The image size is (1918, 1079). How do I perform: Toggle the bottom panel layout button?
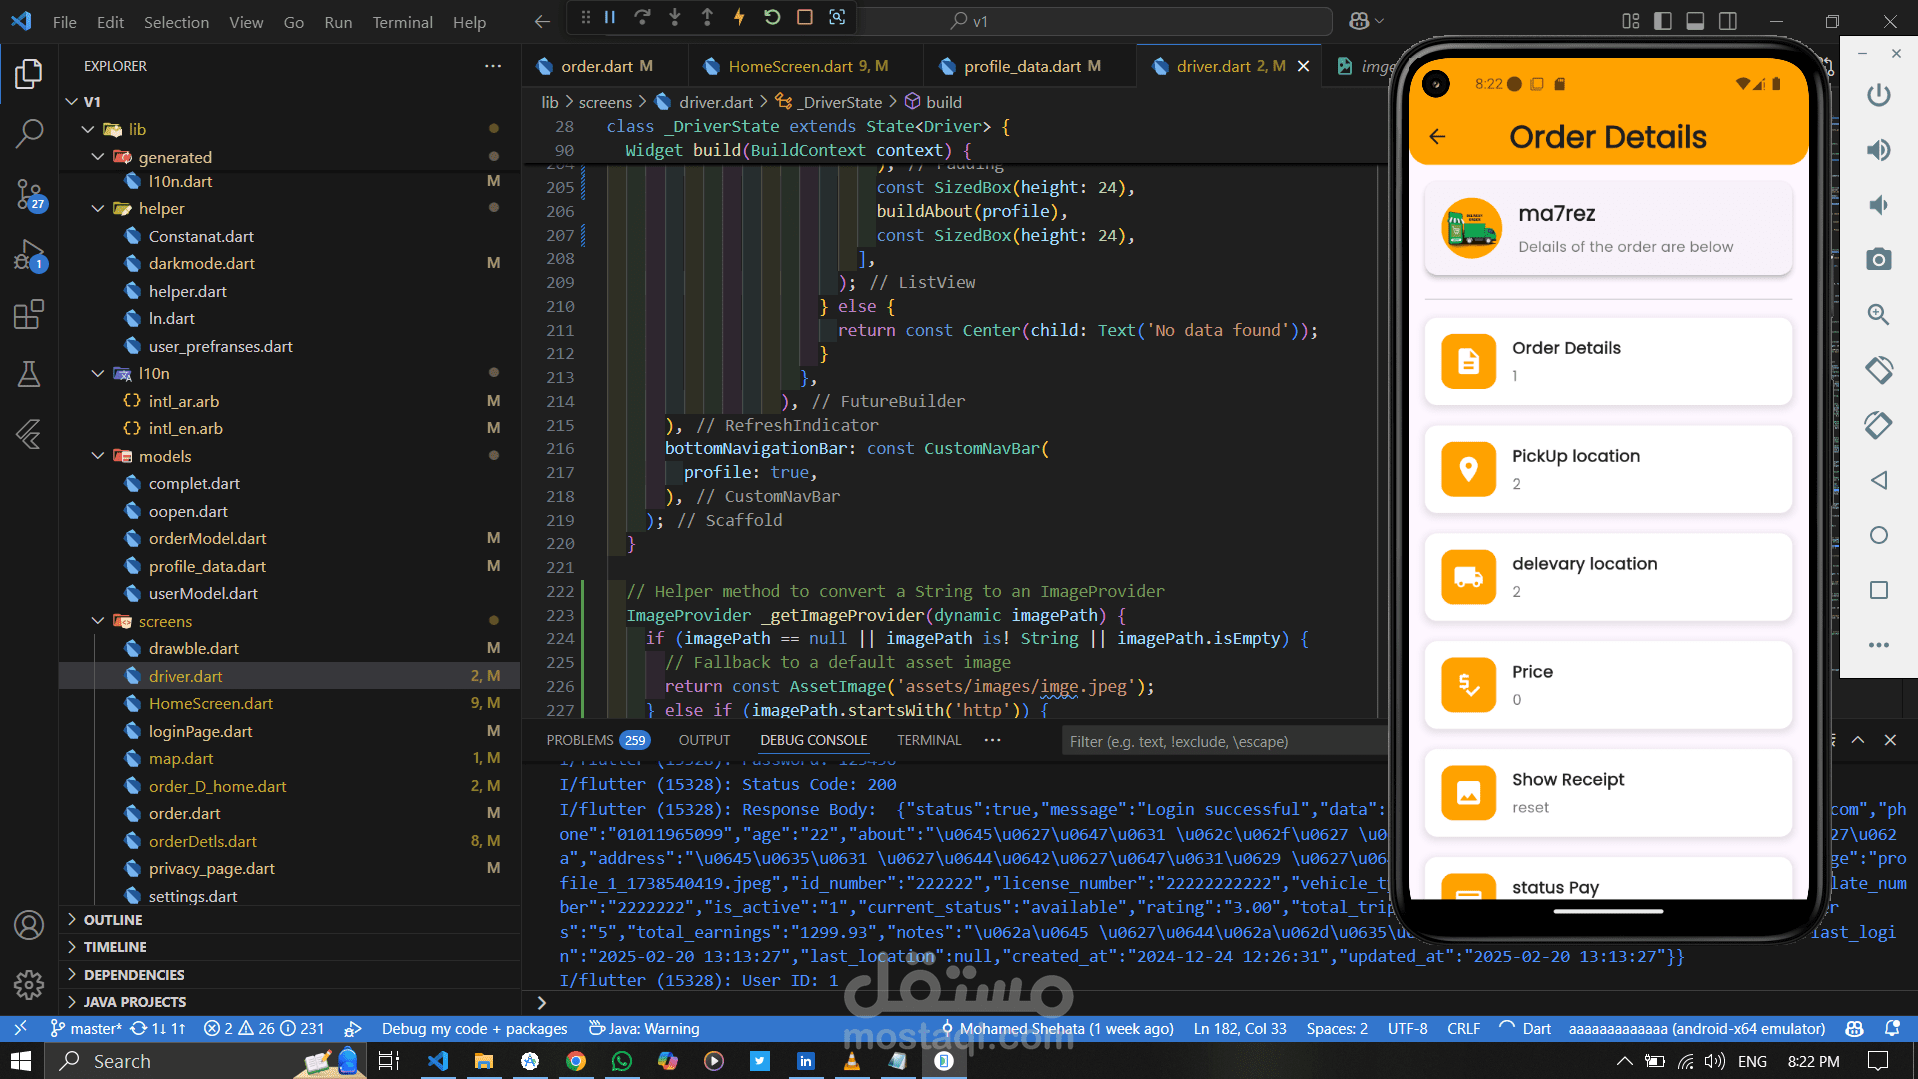point(1695,21)
